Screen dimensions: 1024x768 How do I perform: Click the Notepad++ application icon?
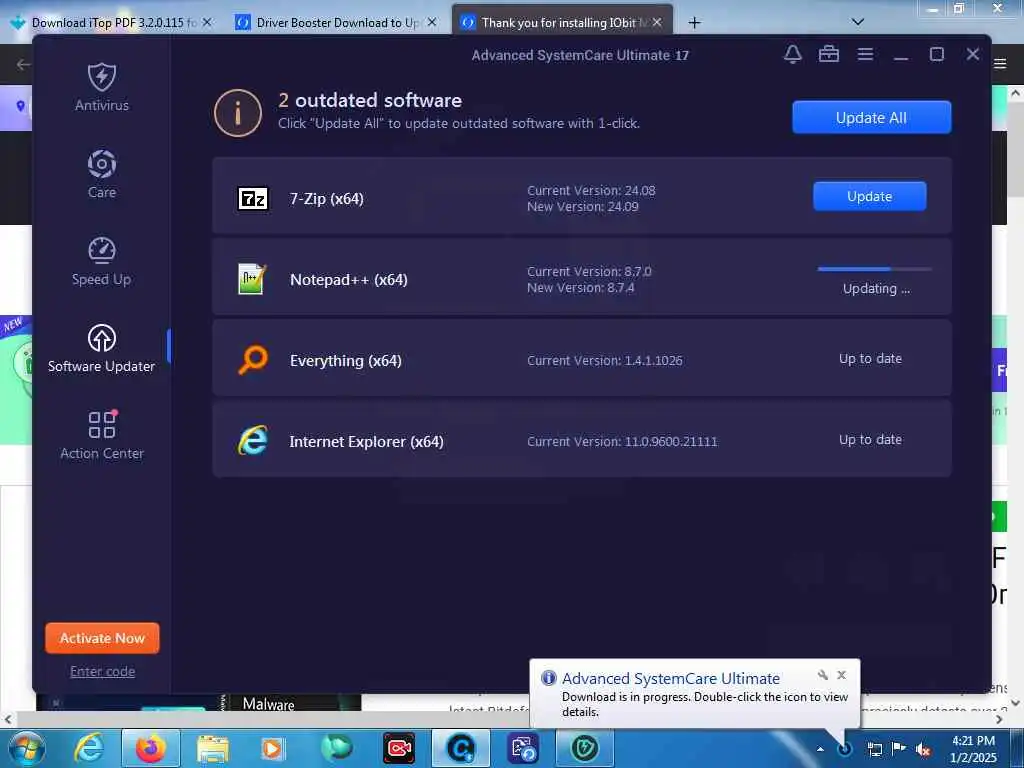(252, 280)
